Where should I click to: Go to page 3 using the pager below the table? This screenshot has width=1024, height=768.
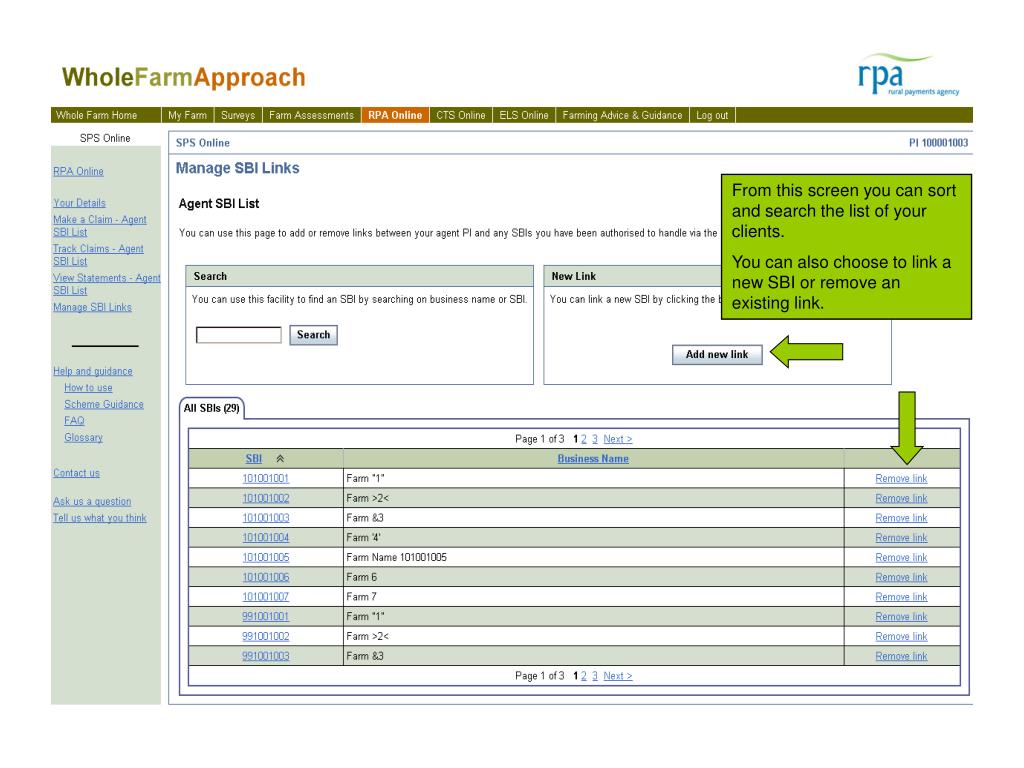pos(595,676)
